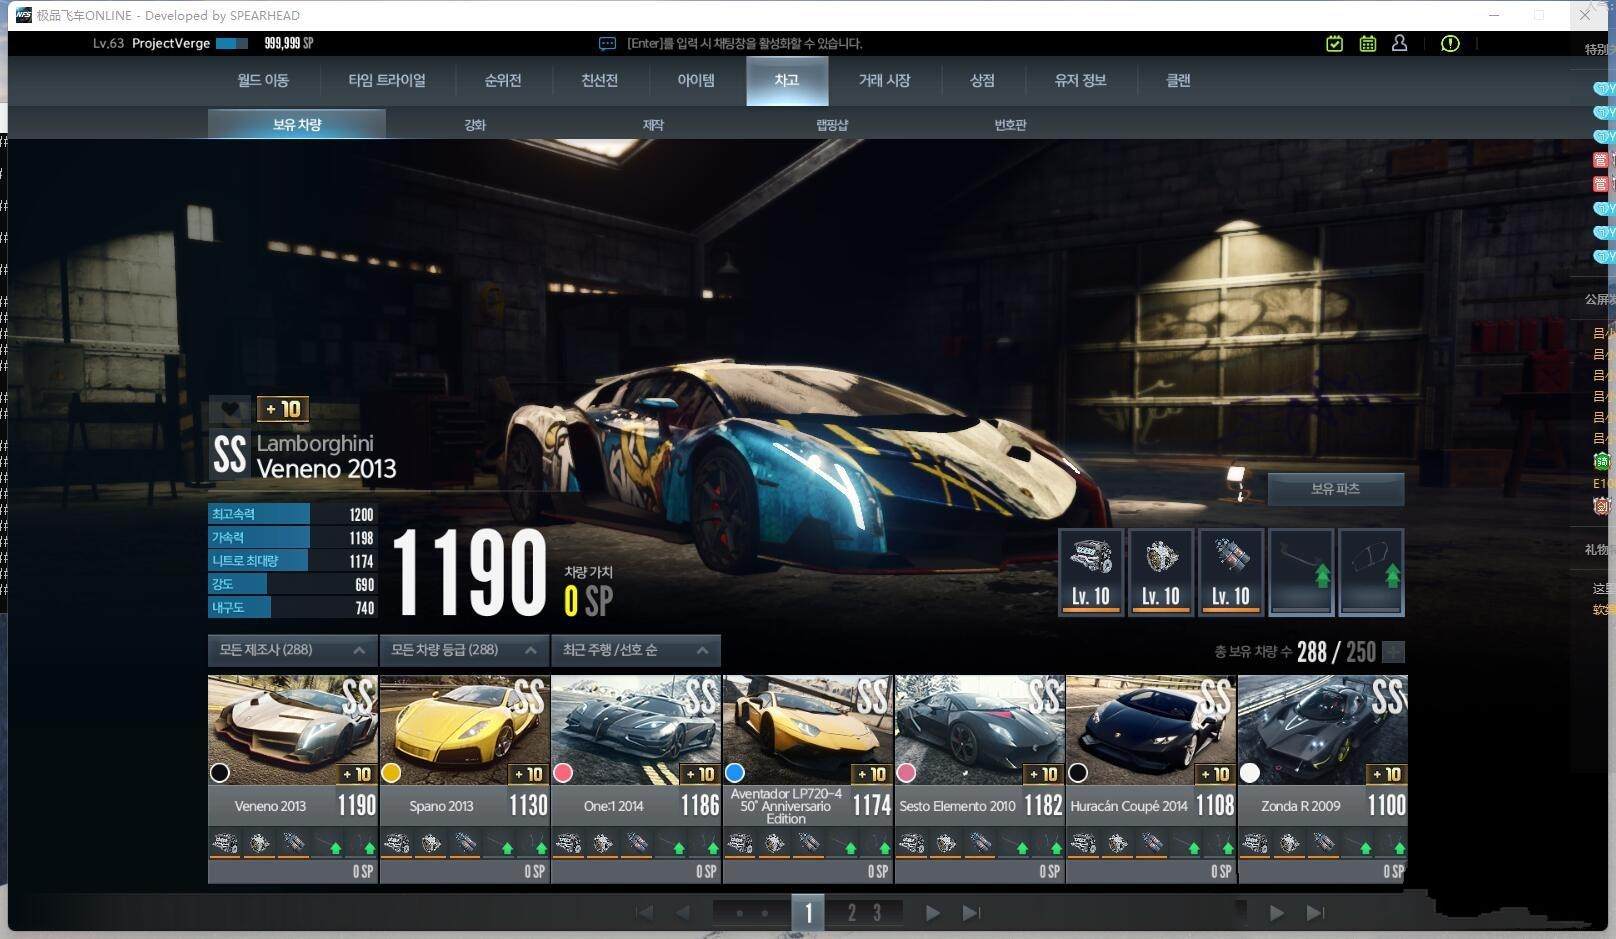This screenshot has width=1616, height=939.
Task: Select the Zonda R 2009 car thumbnail
Action: click(x=1323, y=729)
